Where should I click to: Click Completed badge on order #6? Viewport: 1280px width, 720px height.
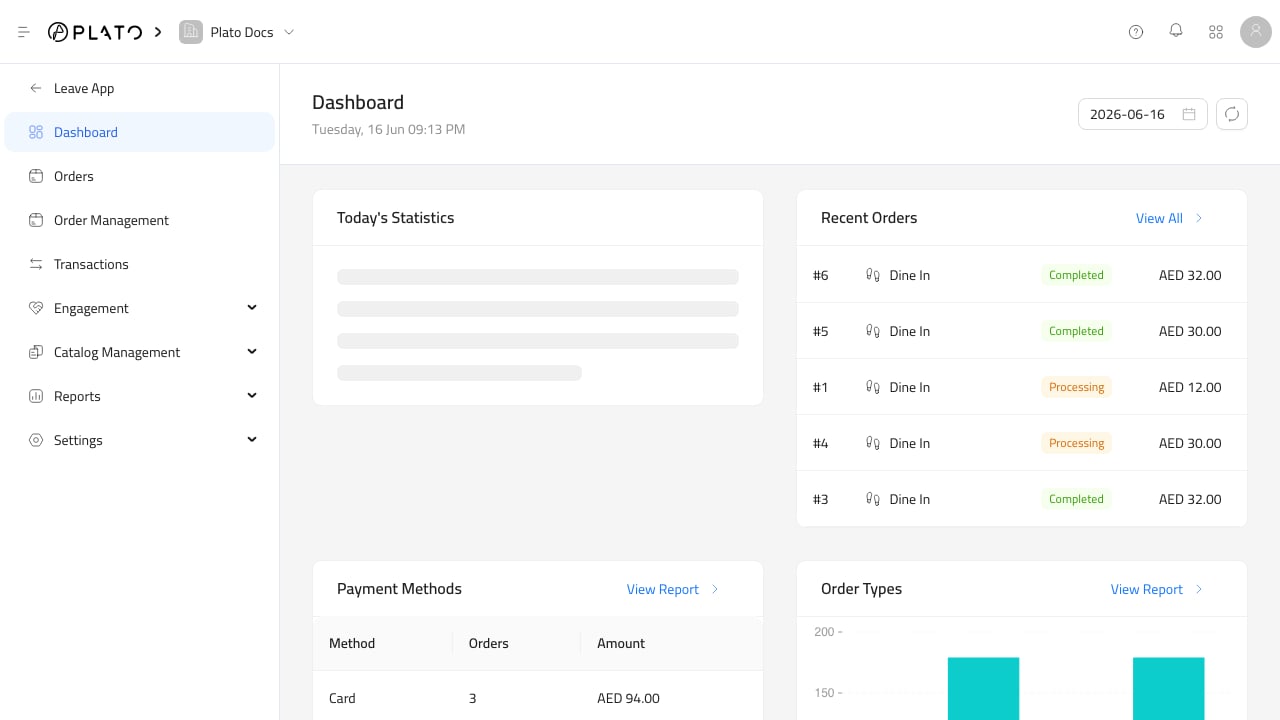(x=1076, y=275)
